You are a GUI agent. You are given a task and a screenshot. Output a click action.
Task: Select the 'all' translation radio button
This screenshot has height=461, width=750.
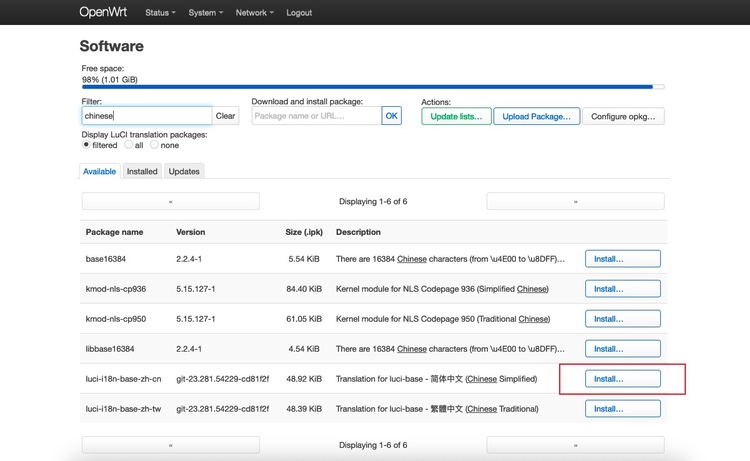click(128, 145)
